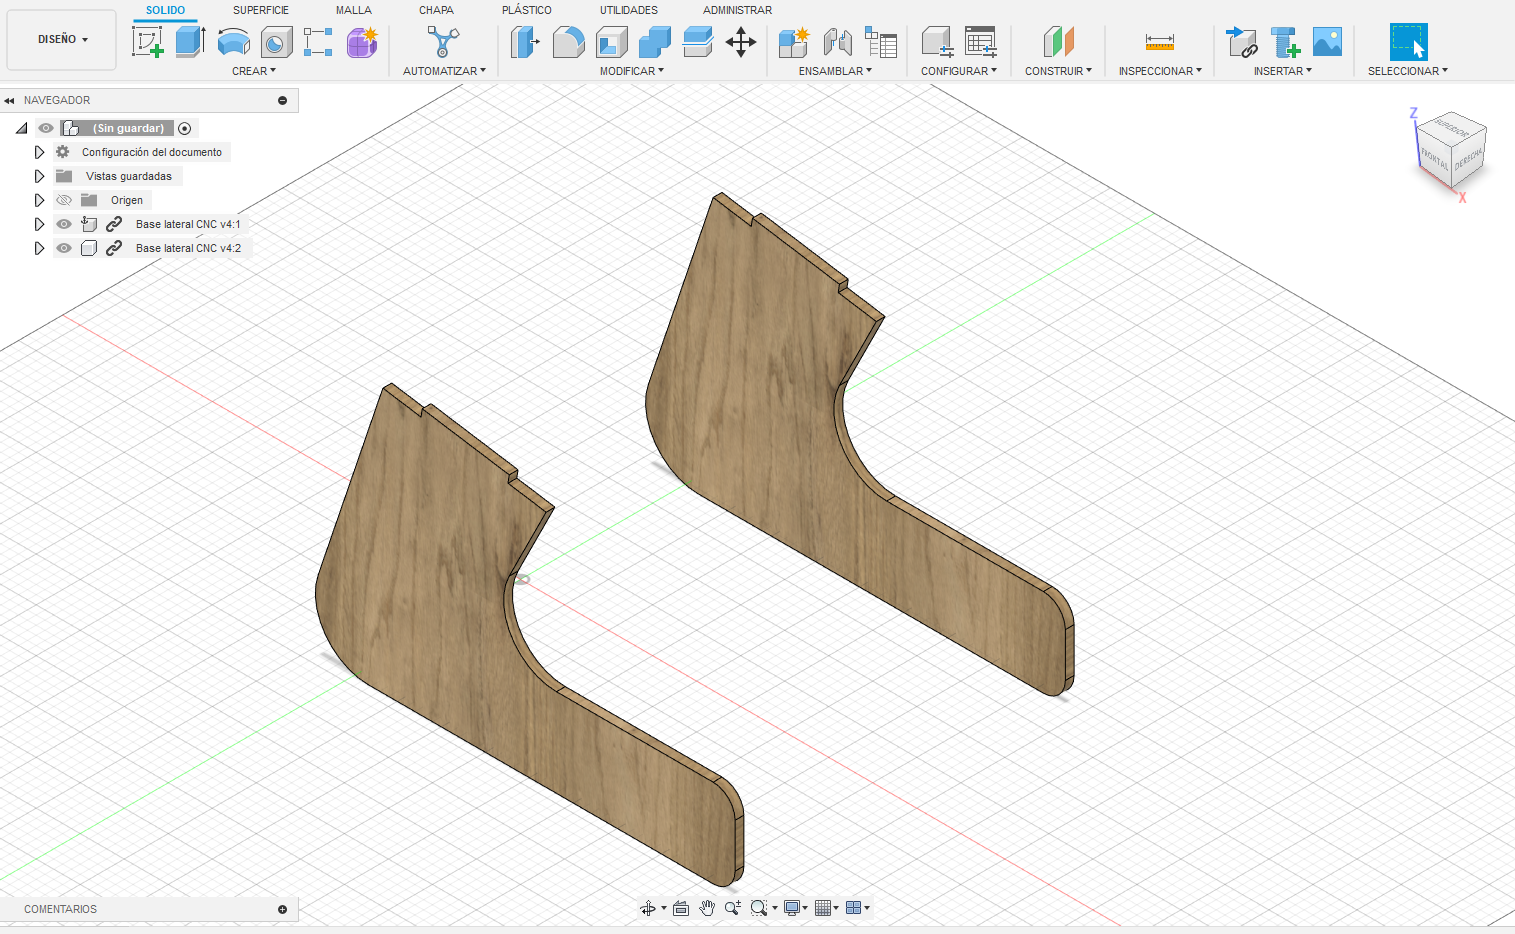Select the Hole tool
Viewport: 1515px width, 934px height.
click(276, 41)
